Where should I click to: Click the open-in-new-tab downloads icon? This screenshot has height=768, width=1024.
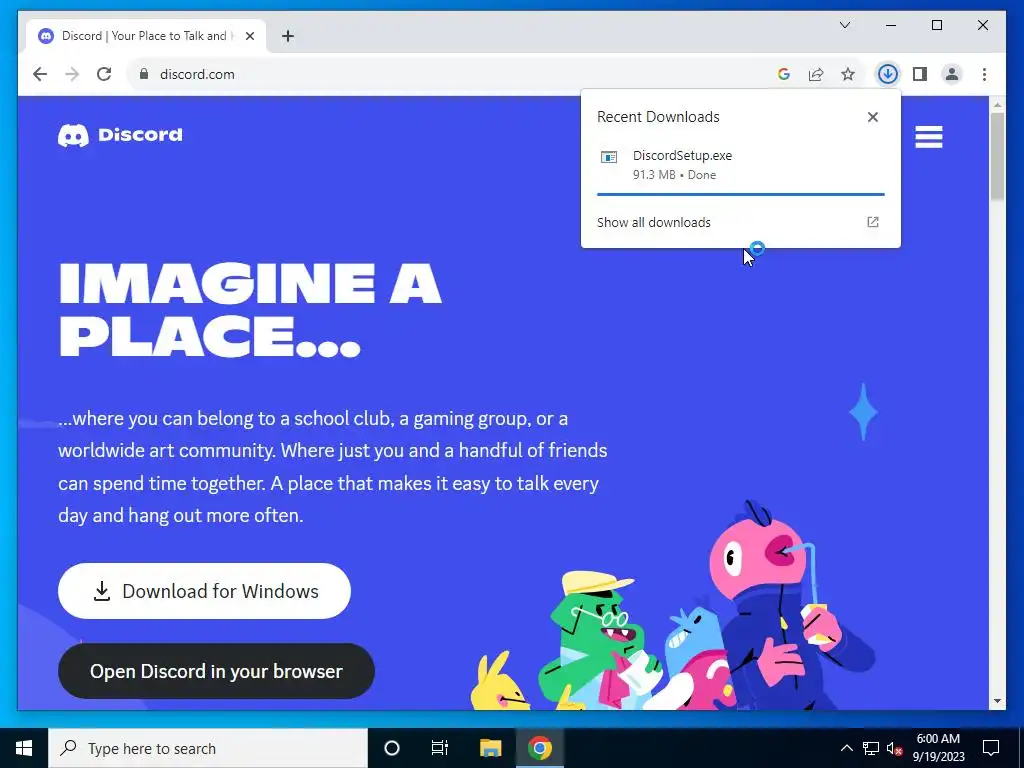tap(872, 222)
